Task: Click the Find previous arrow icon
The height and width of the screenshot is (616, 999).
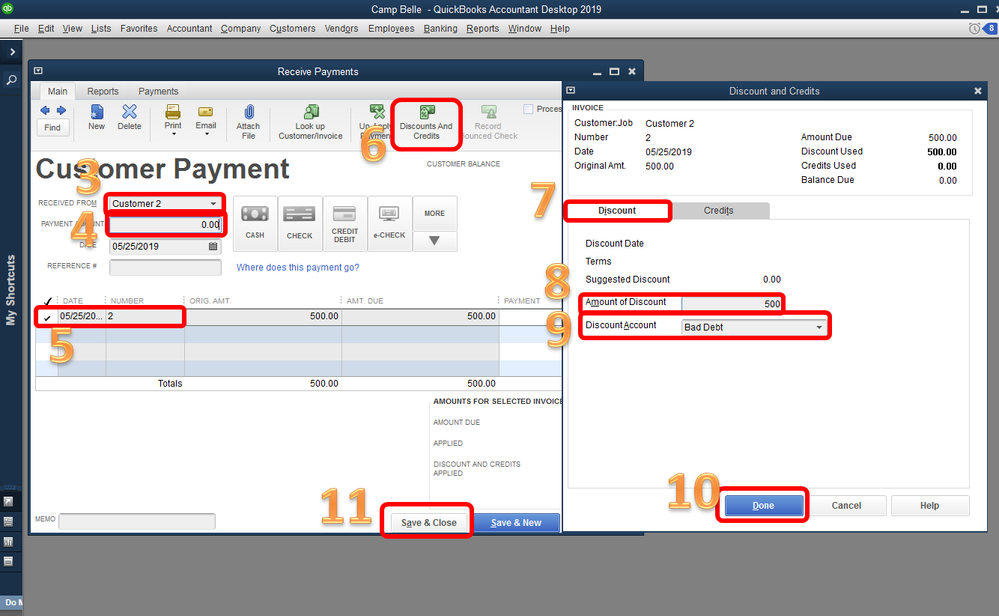Action: pyautogui.click(x=45, y=111)
